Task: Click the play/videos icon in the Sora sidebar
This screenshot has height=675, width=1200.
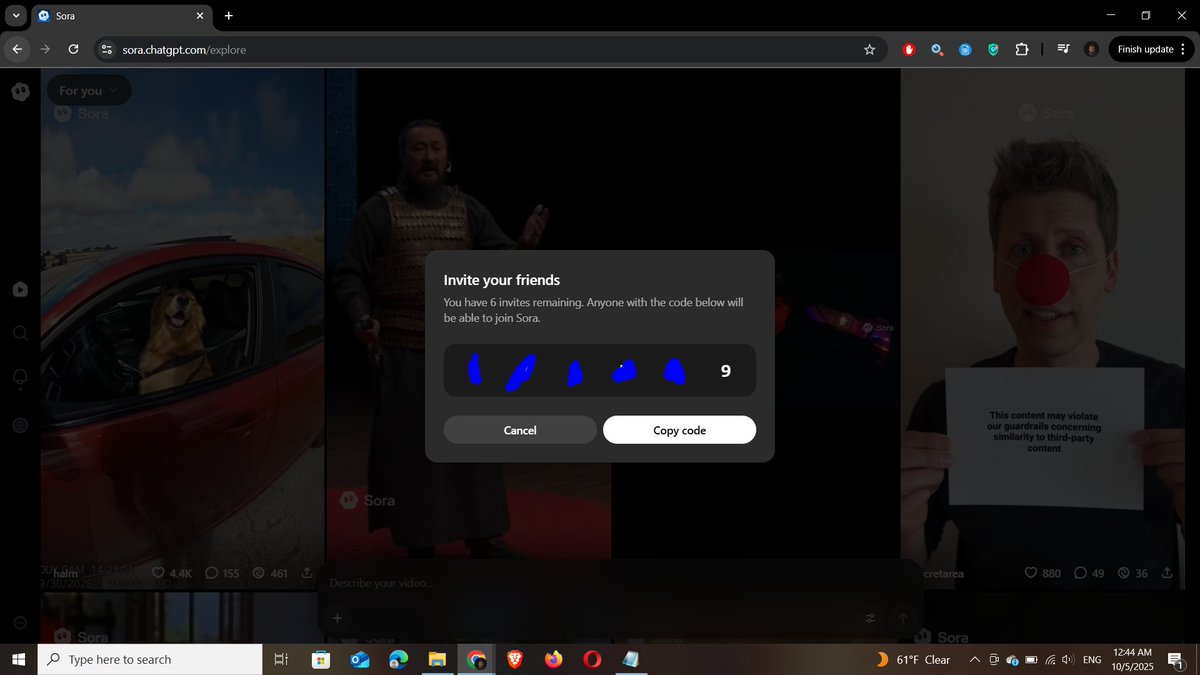Action: coord(20,289)
